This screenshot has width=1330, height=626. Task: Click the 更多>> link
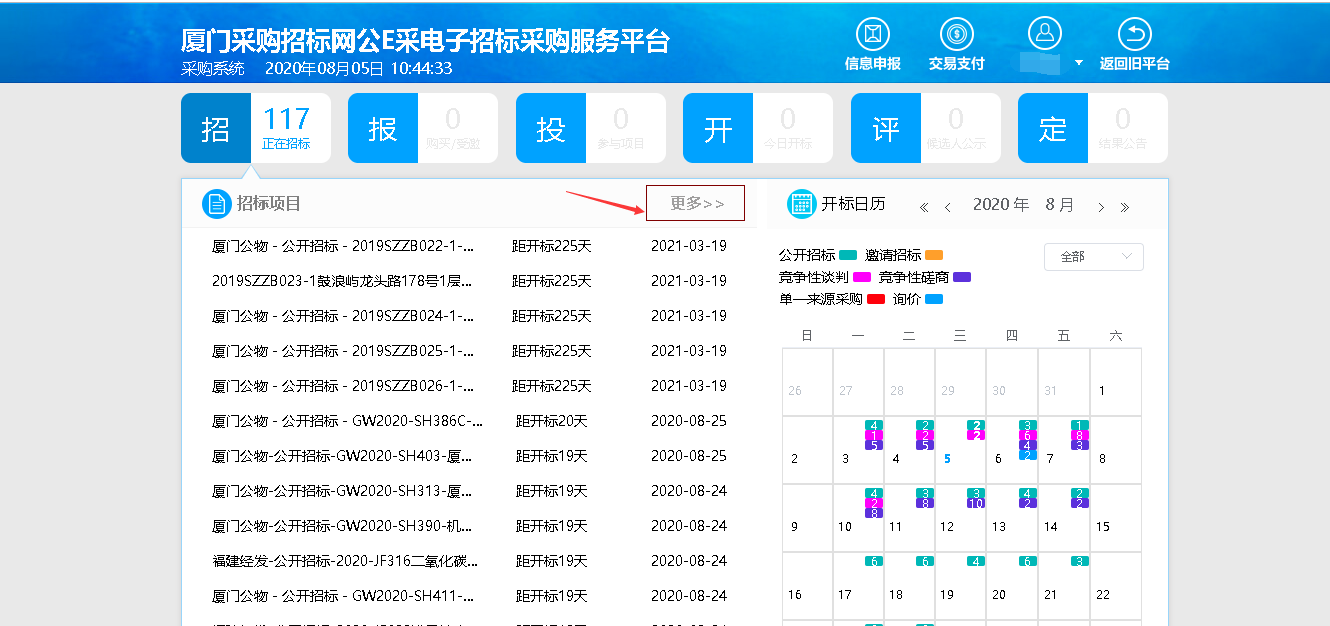(696, 204)
